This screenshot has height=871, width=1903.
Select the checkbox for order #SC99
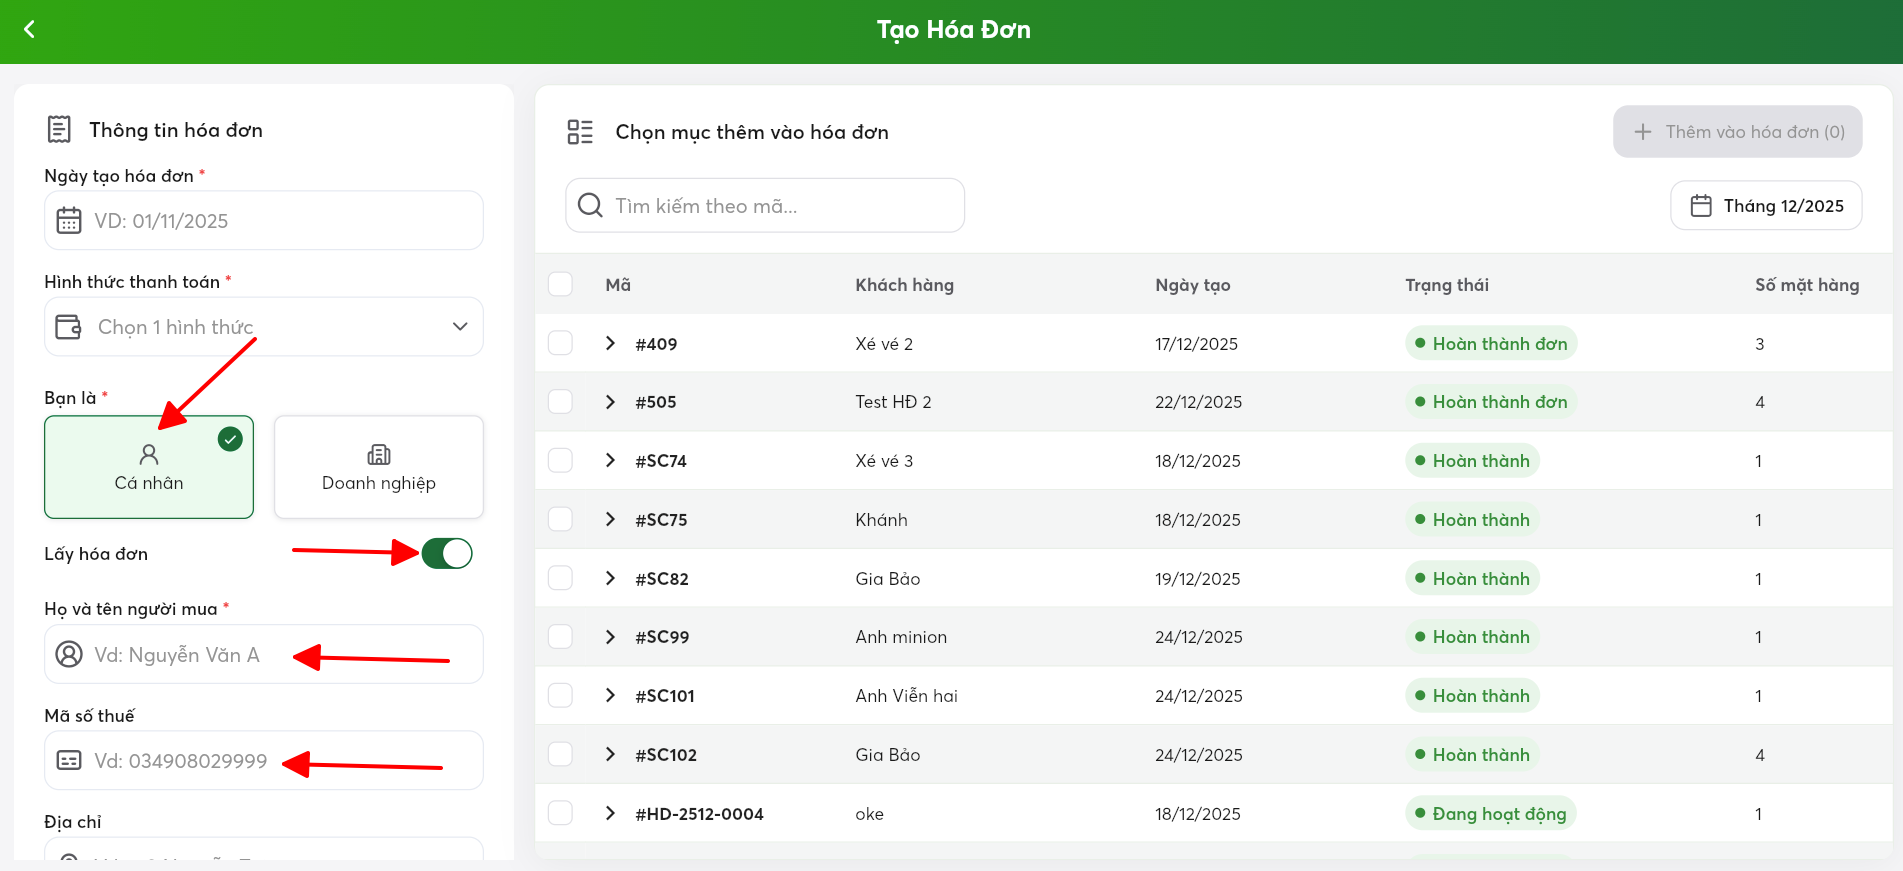coord(560,636)
